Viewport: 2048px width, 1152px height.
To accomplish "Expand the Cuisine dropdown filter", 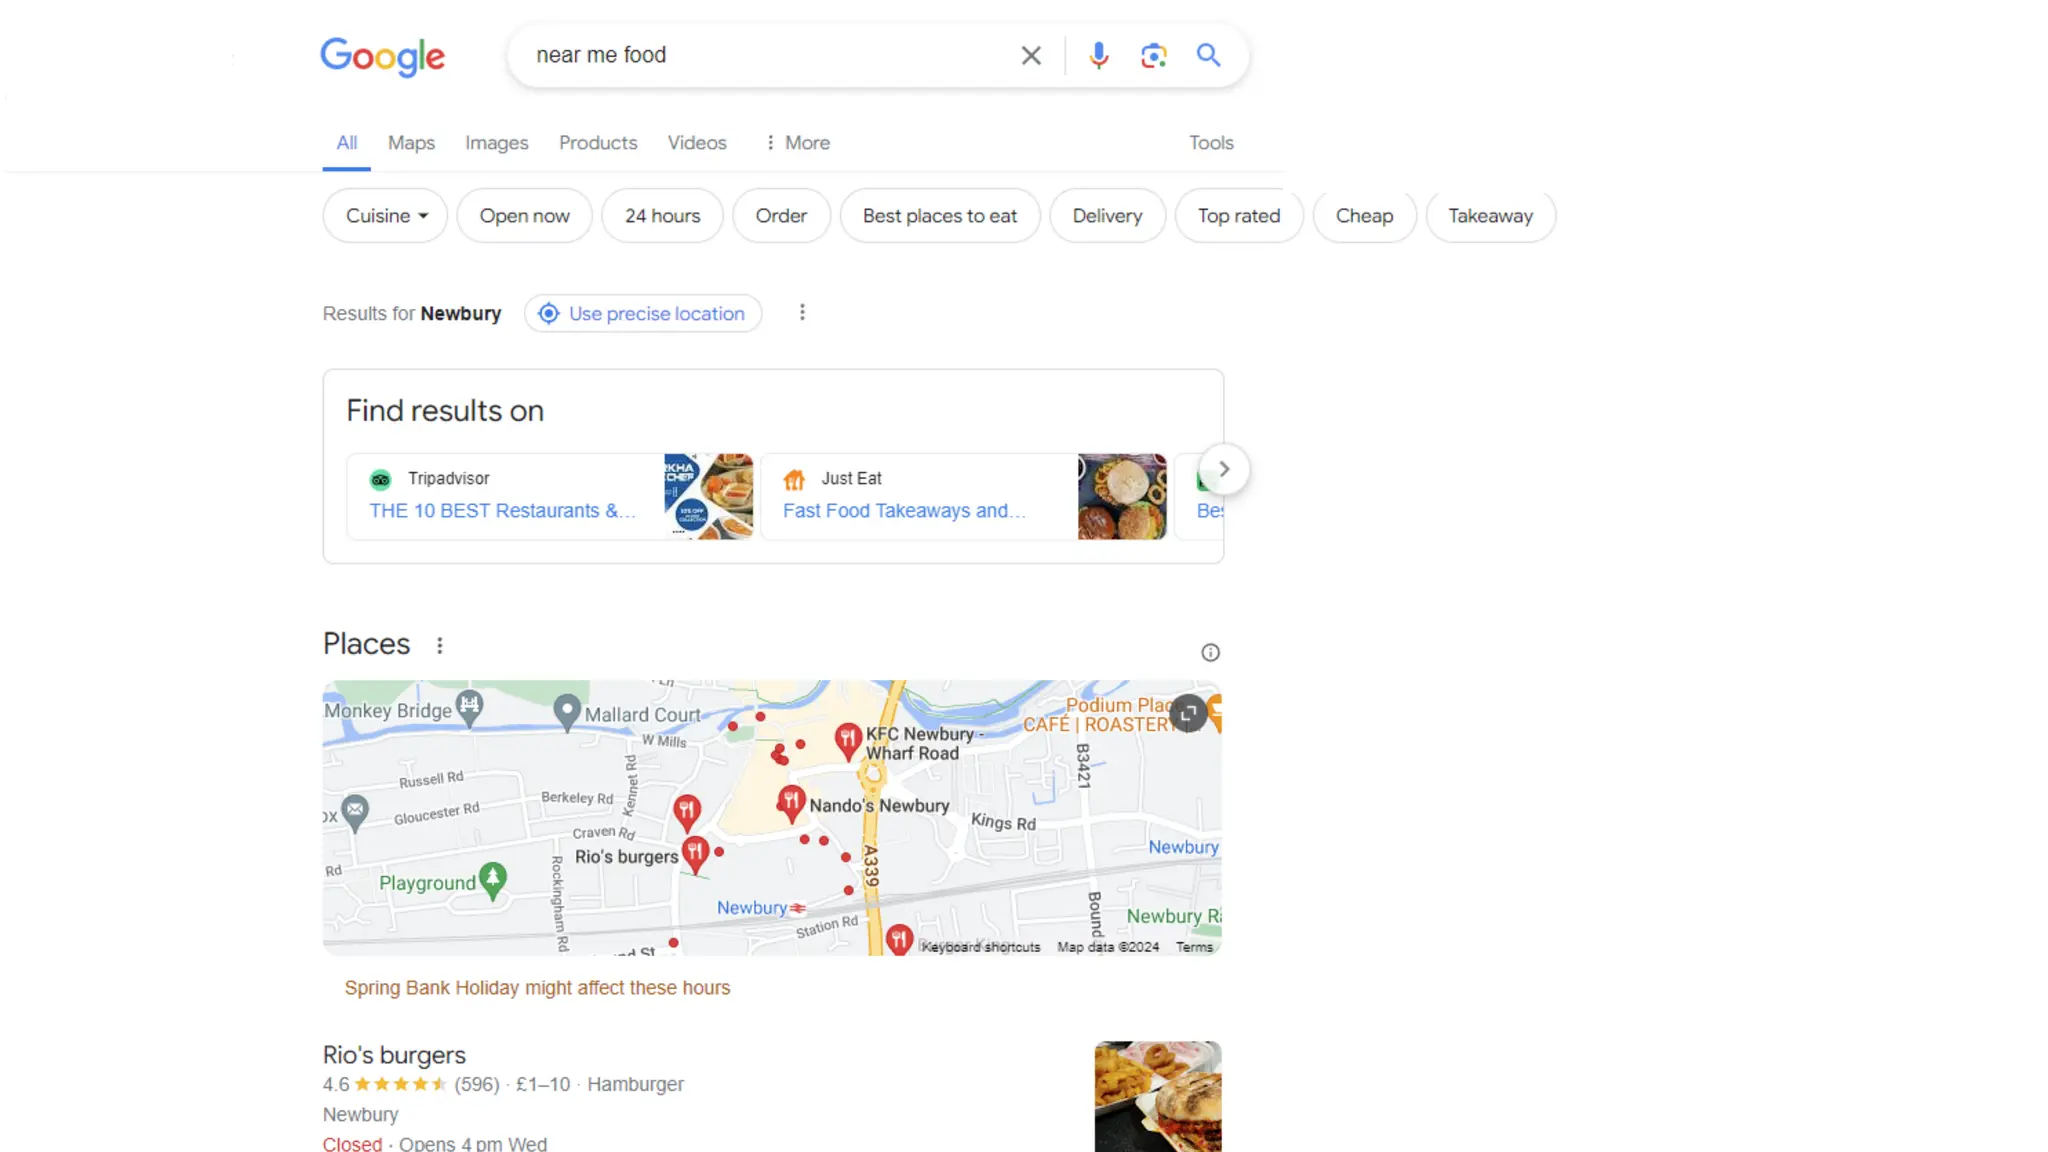I will pyautogui.click(x=385, y=216).
